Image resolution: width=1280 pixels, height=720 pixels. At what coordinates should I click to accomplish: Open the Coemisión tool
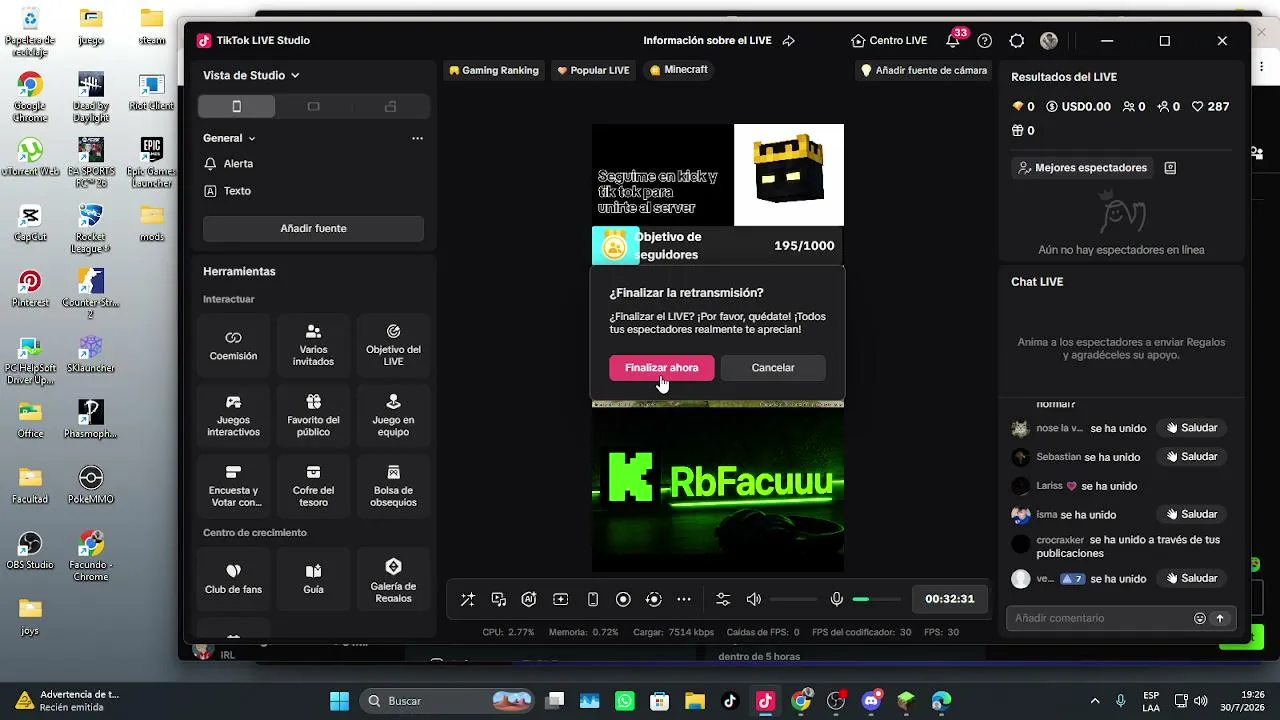click(x=233, y=346)
